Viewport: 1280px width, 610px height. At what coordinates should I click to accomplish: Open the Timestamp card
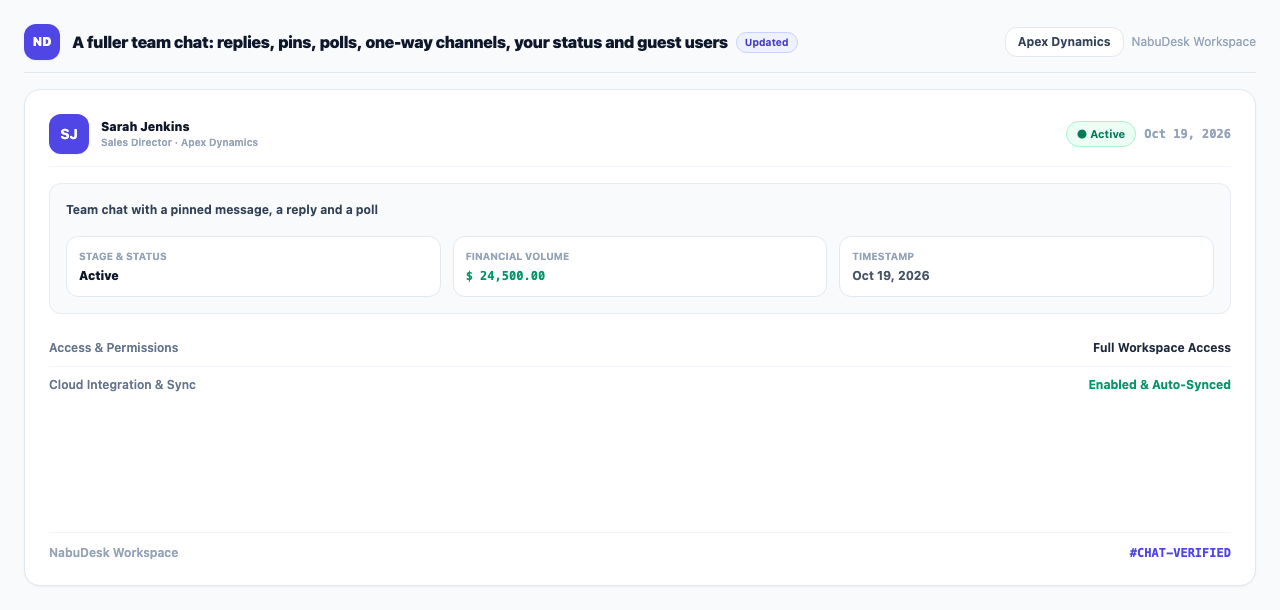(1026, 266)
